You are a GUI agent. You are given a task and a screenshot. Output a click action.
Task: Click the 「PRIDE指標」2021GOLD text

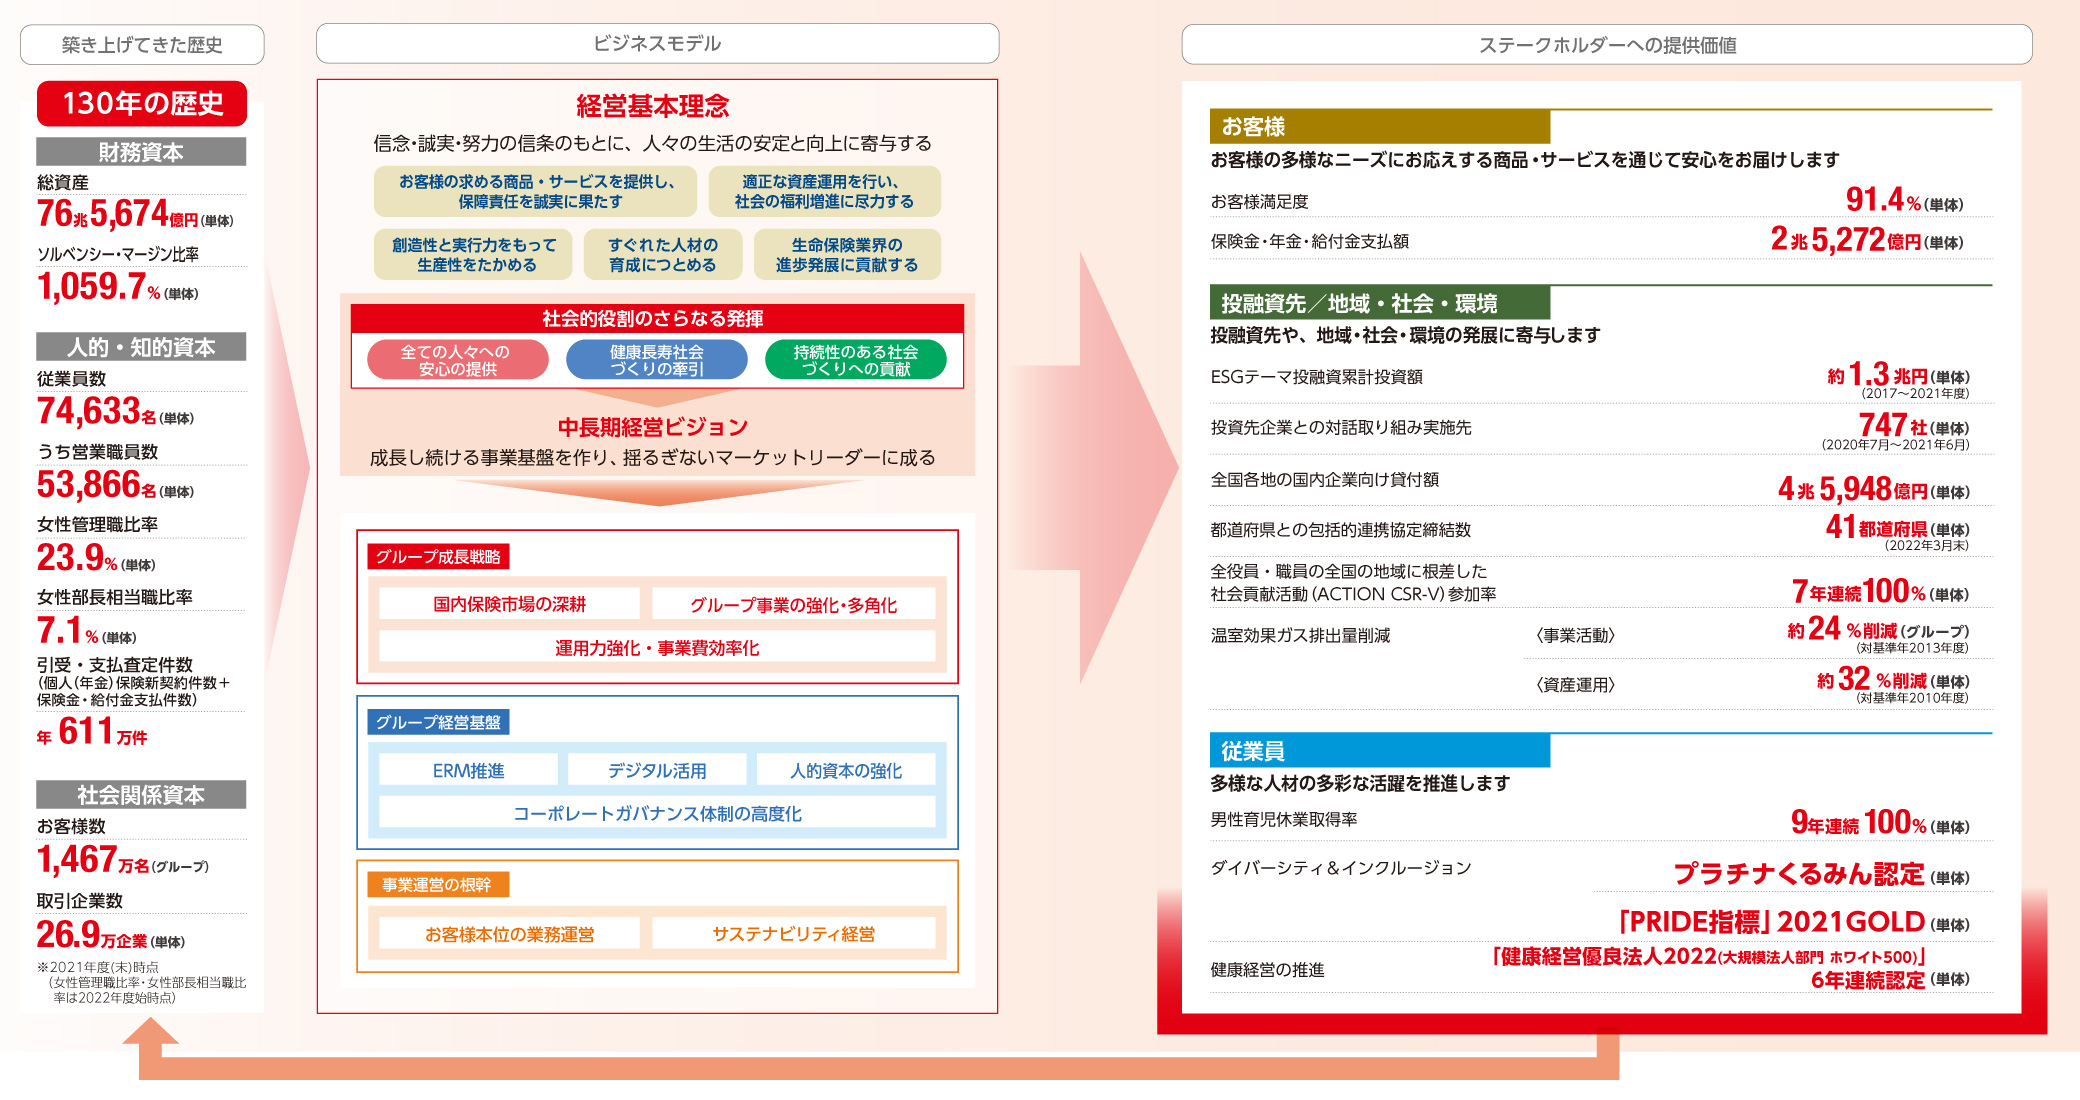coord(1772,921)
